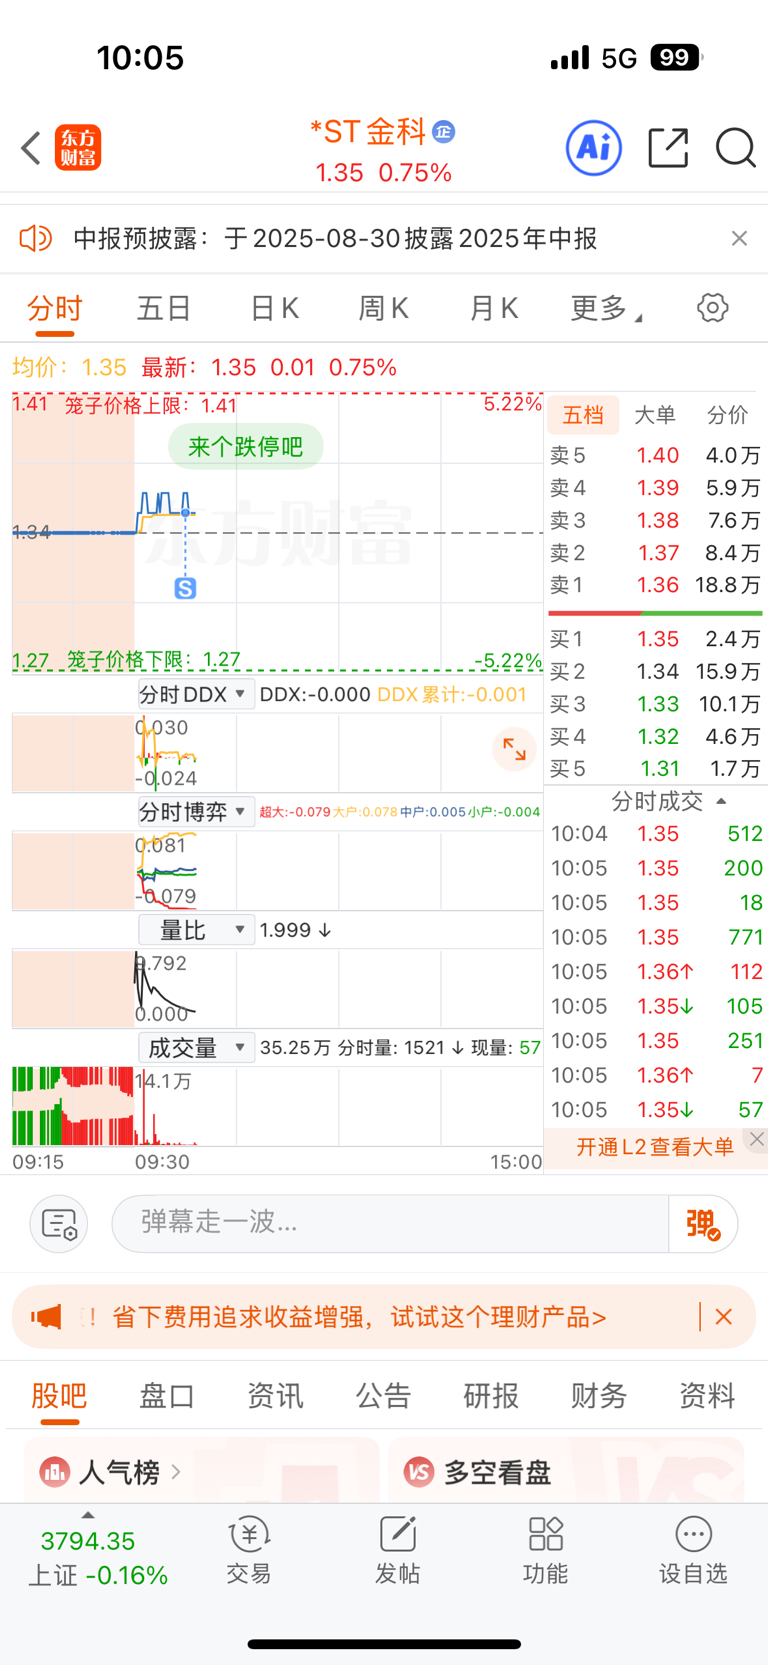Switch to the 月K tab

(x=494, y=309)
